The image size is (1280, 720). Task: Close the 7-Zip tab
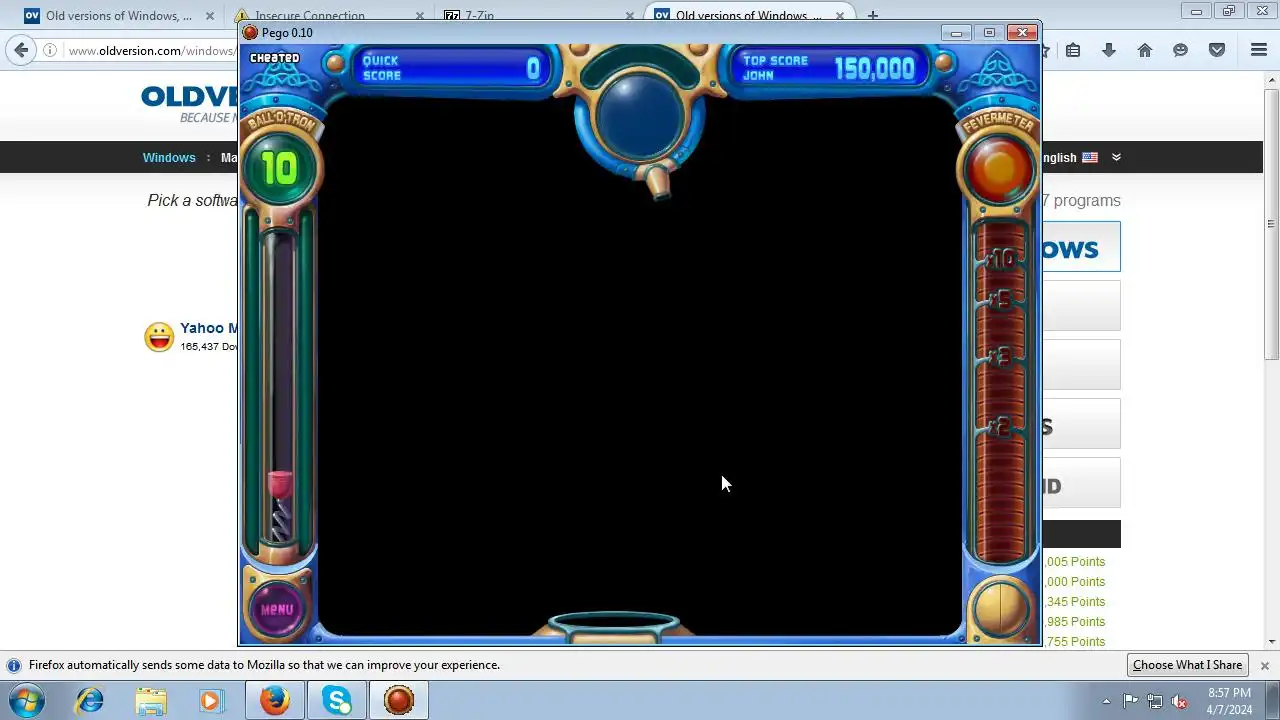pyautogui.click(x=630, y=16)
